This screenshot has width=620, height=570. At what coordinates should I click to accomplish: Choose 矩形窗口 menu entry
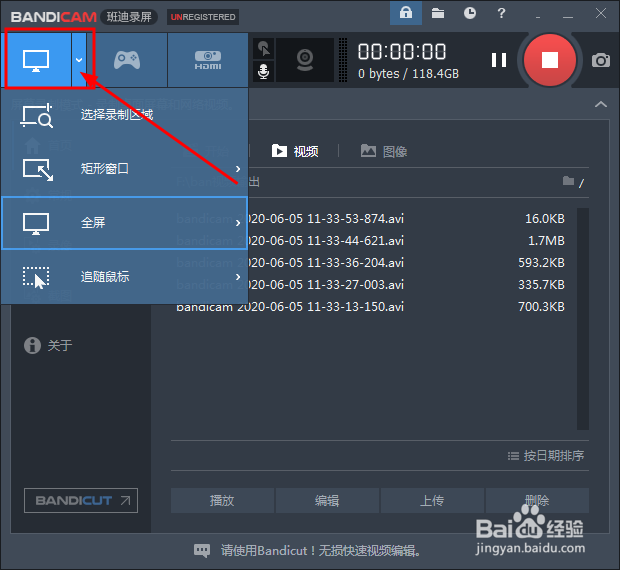point(125,169)
